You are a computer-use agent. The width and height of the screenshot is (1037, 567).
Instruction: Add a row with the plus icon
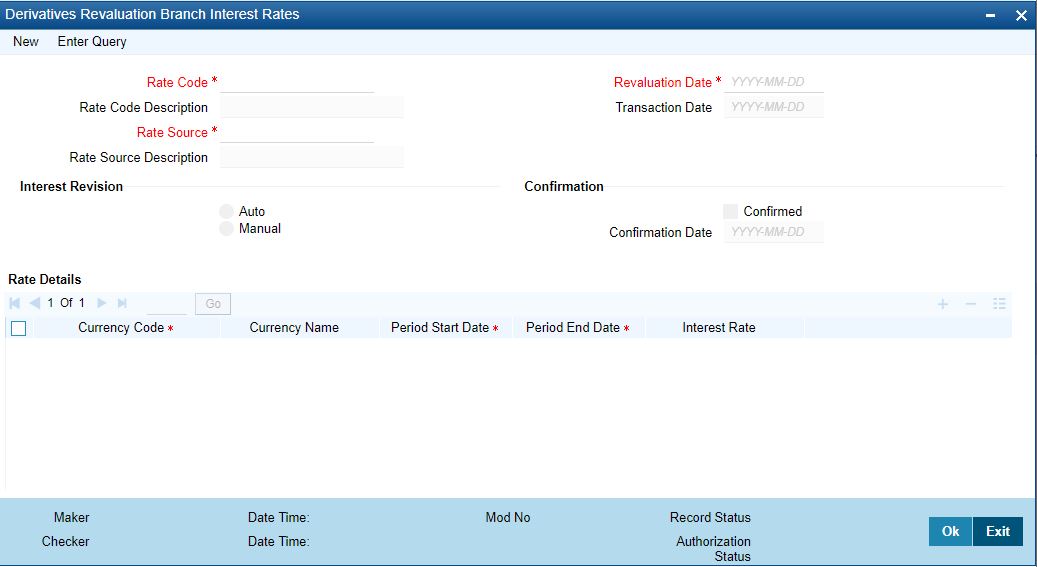[x=942, y=304]
